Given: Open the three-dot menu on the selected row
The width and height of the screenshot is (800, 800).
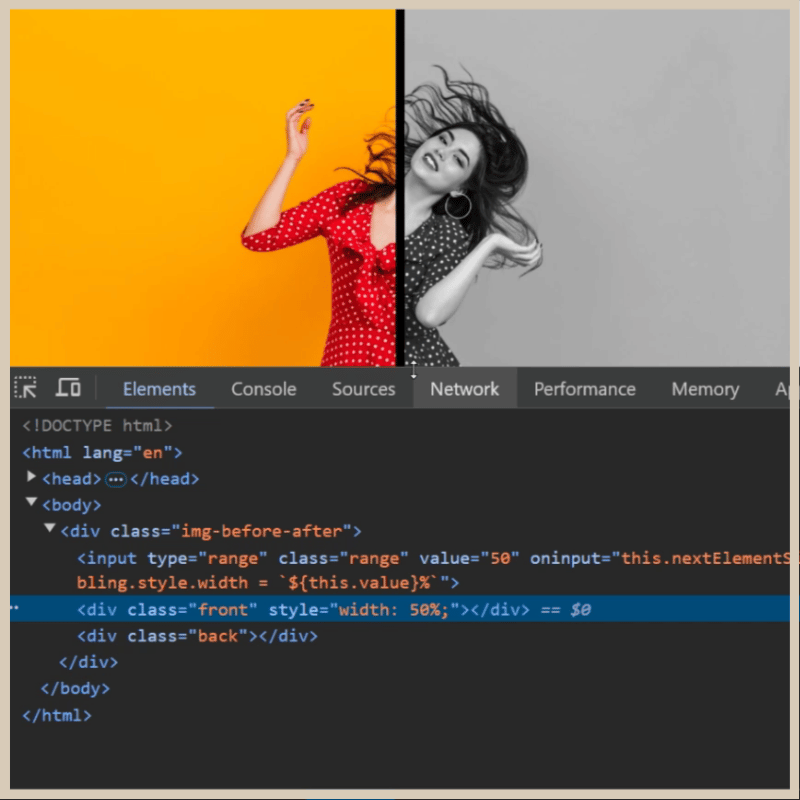Looking at the screenshot, I should point(15,608).
